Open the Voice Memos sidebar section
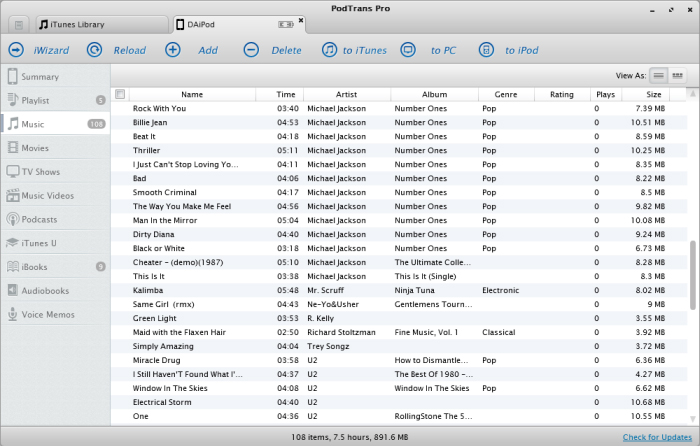The image size is (700, 446). point(55,314)
